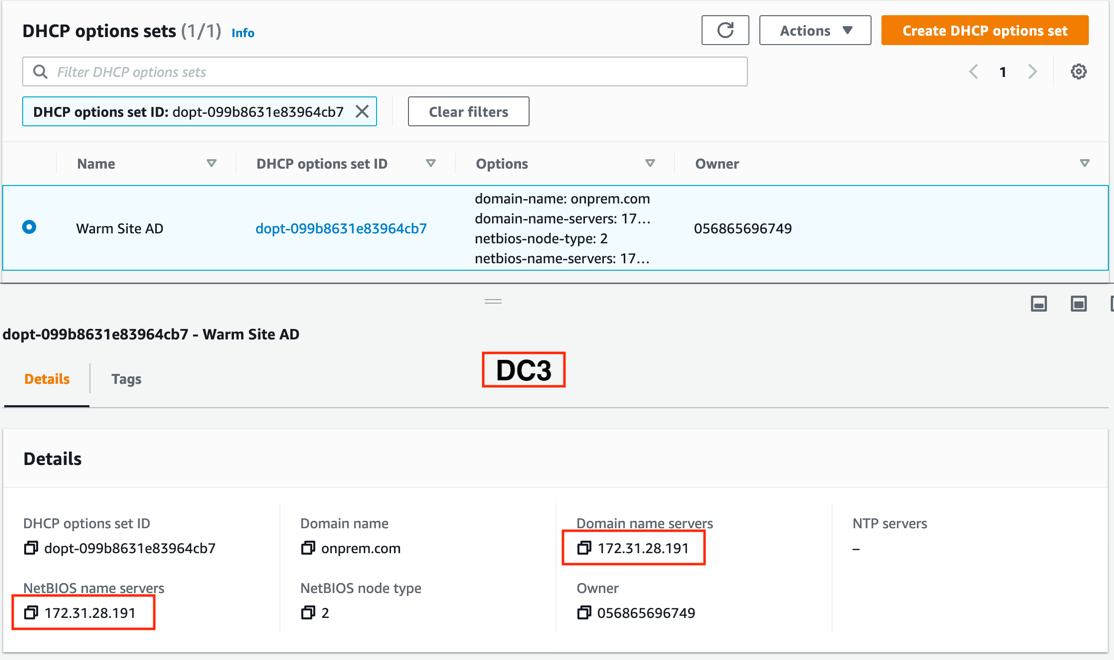Image resolution: width=1114 pixels, height=660 pixels.
Task: Refresh the DHCP options sets list
Action: [724, 30]
